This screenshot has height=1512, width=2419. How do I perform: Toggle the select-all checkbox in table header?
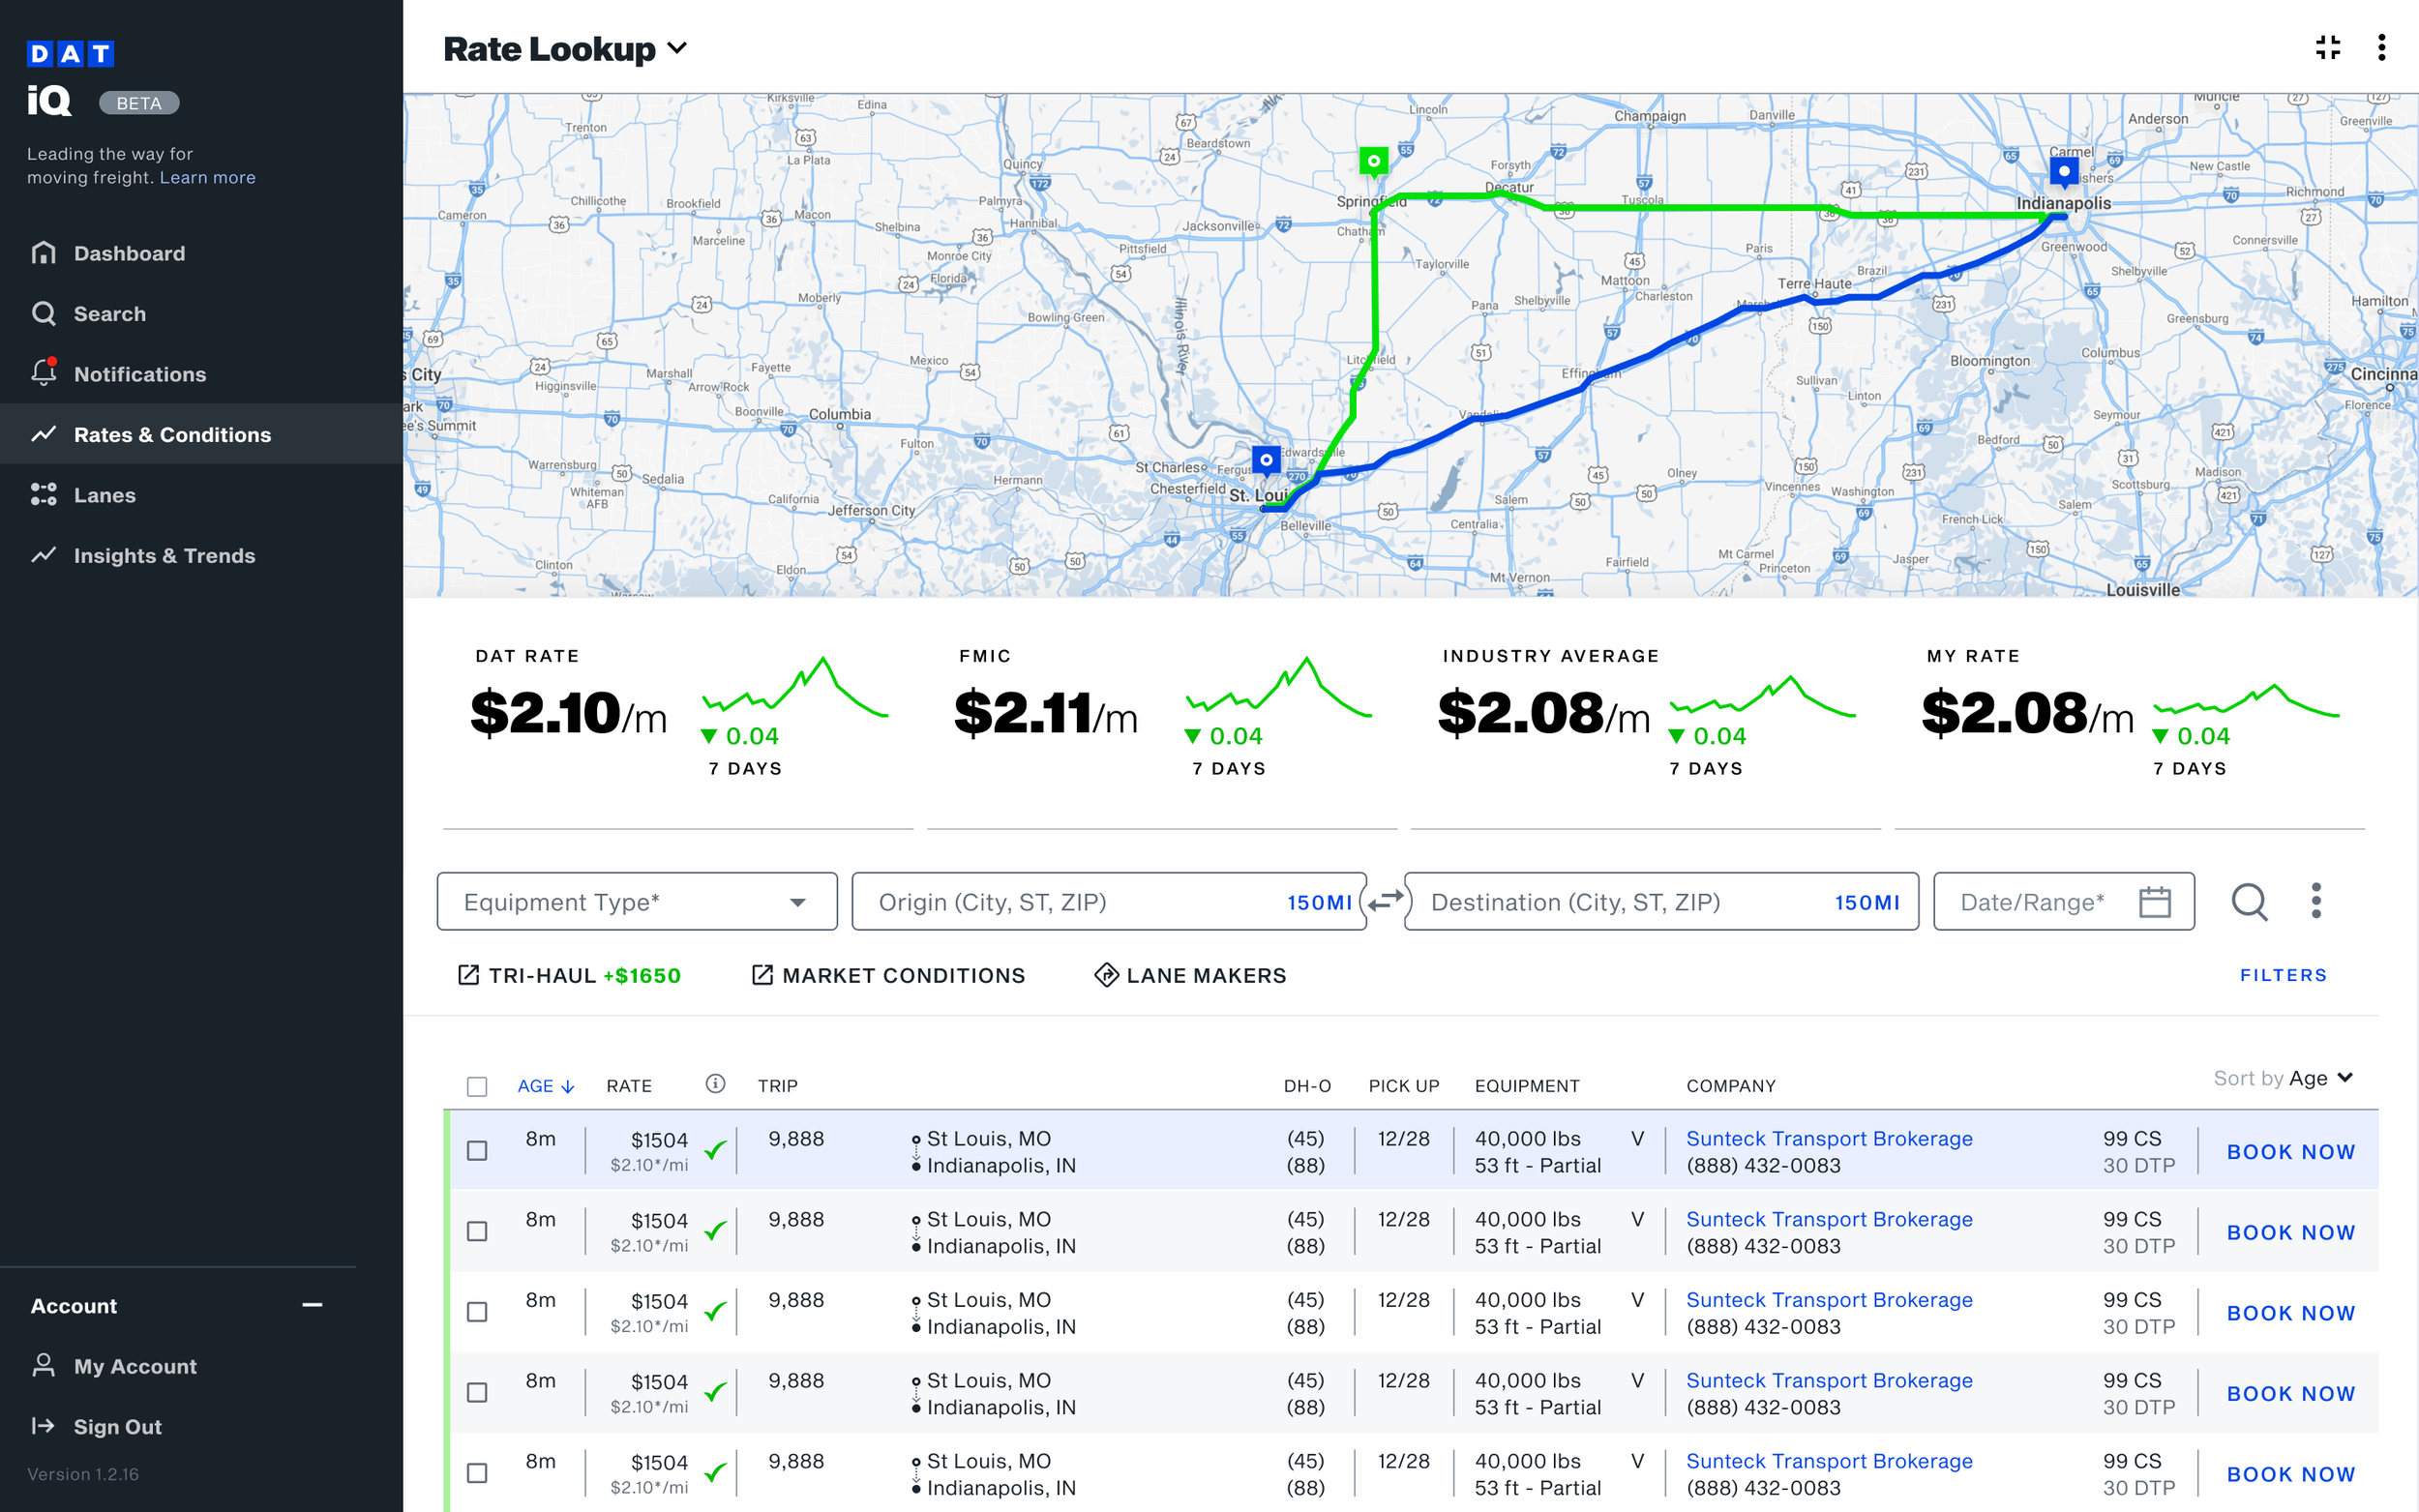coord(477,1086)
